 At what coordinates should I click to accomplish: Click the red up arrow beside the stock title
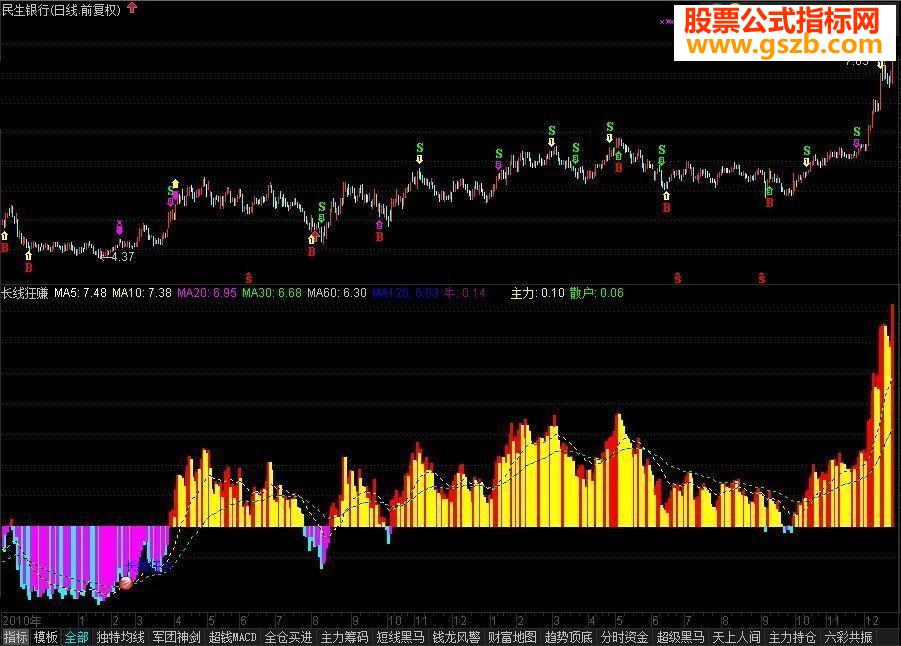tap(132, 7)
